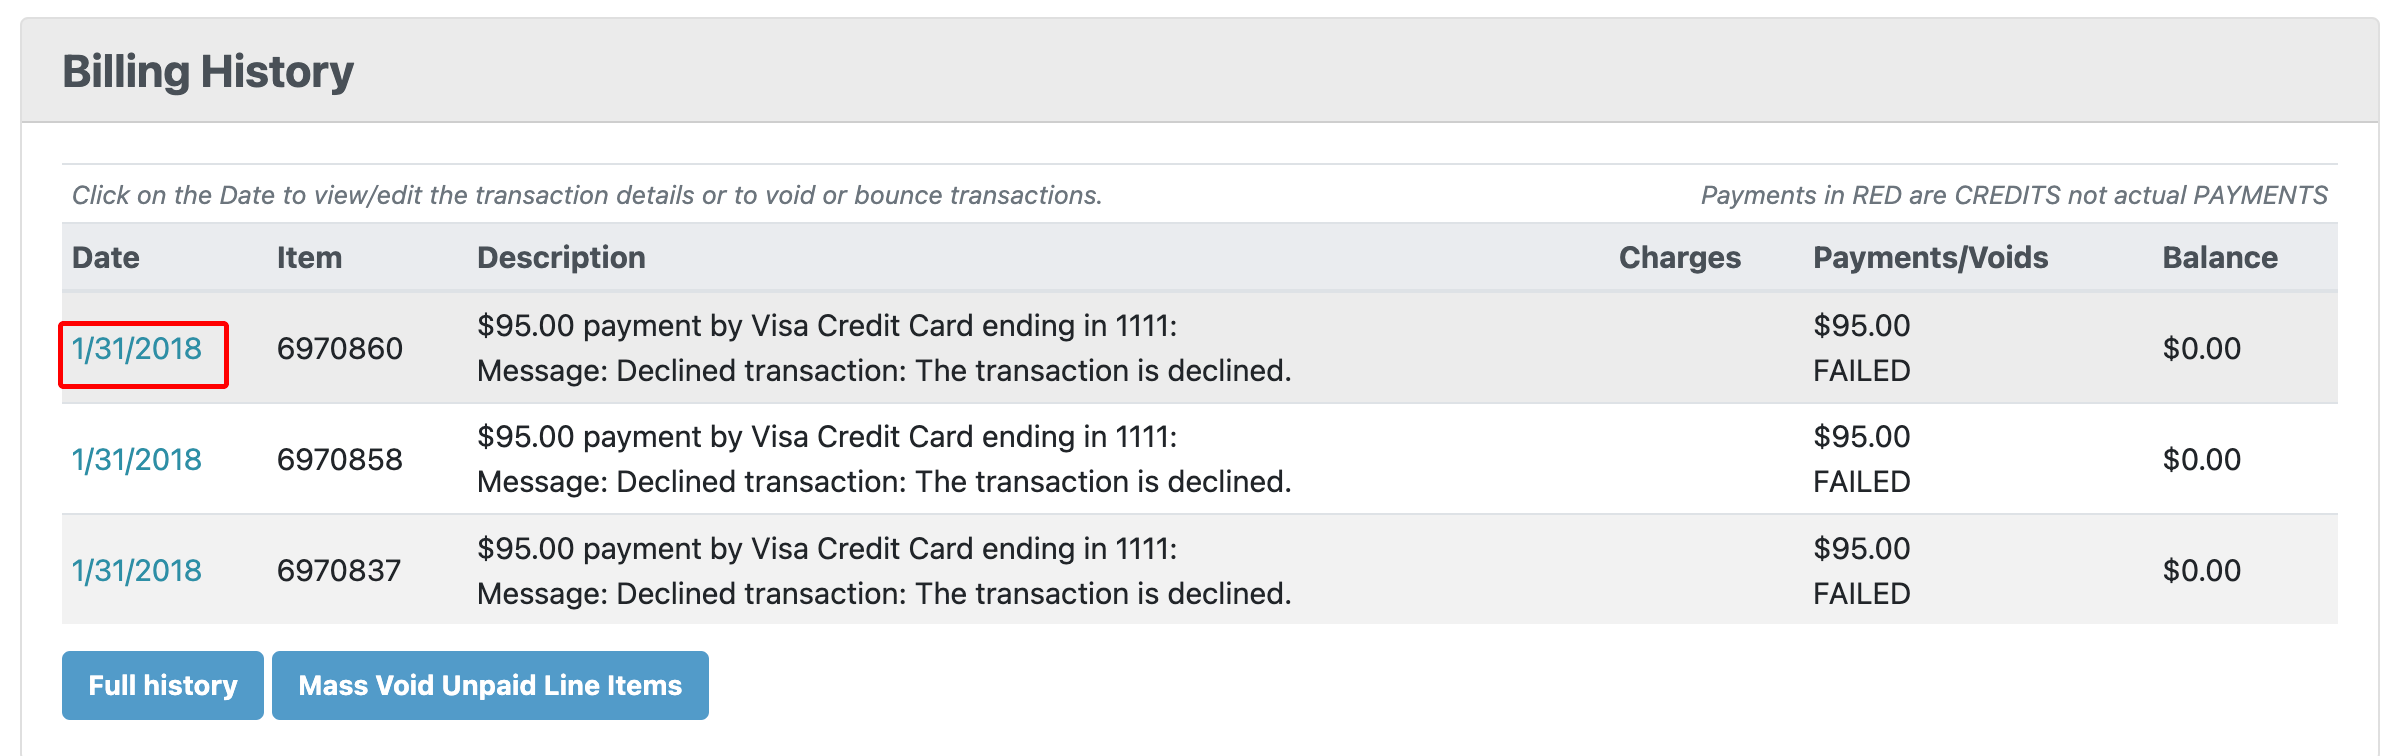Screen dimensions: 2400x756
Task: Open the 1/31/2018 date link for item 6970858
Action: pos(137,460)
